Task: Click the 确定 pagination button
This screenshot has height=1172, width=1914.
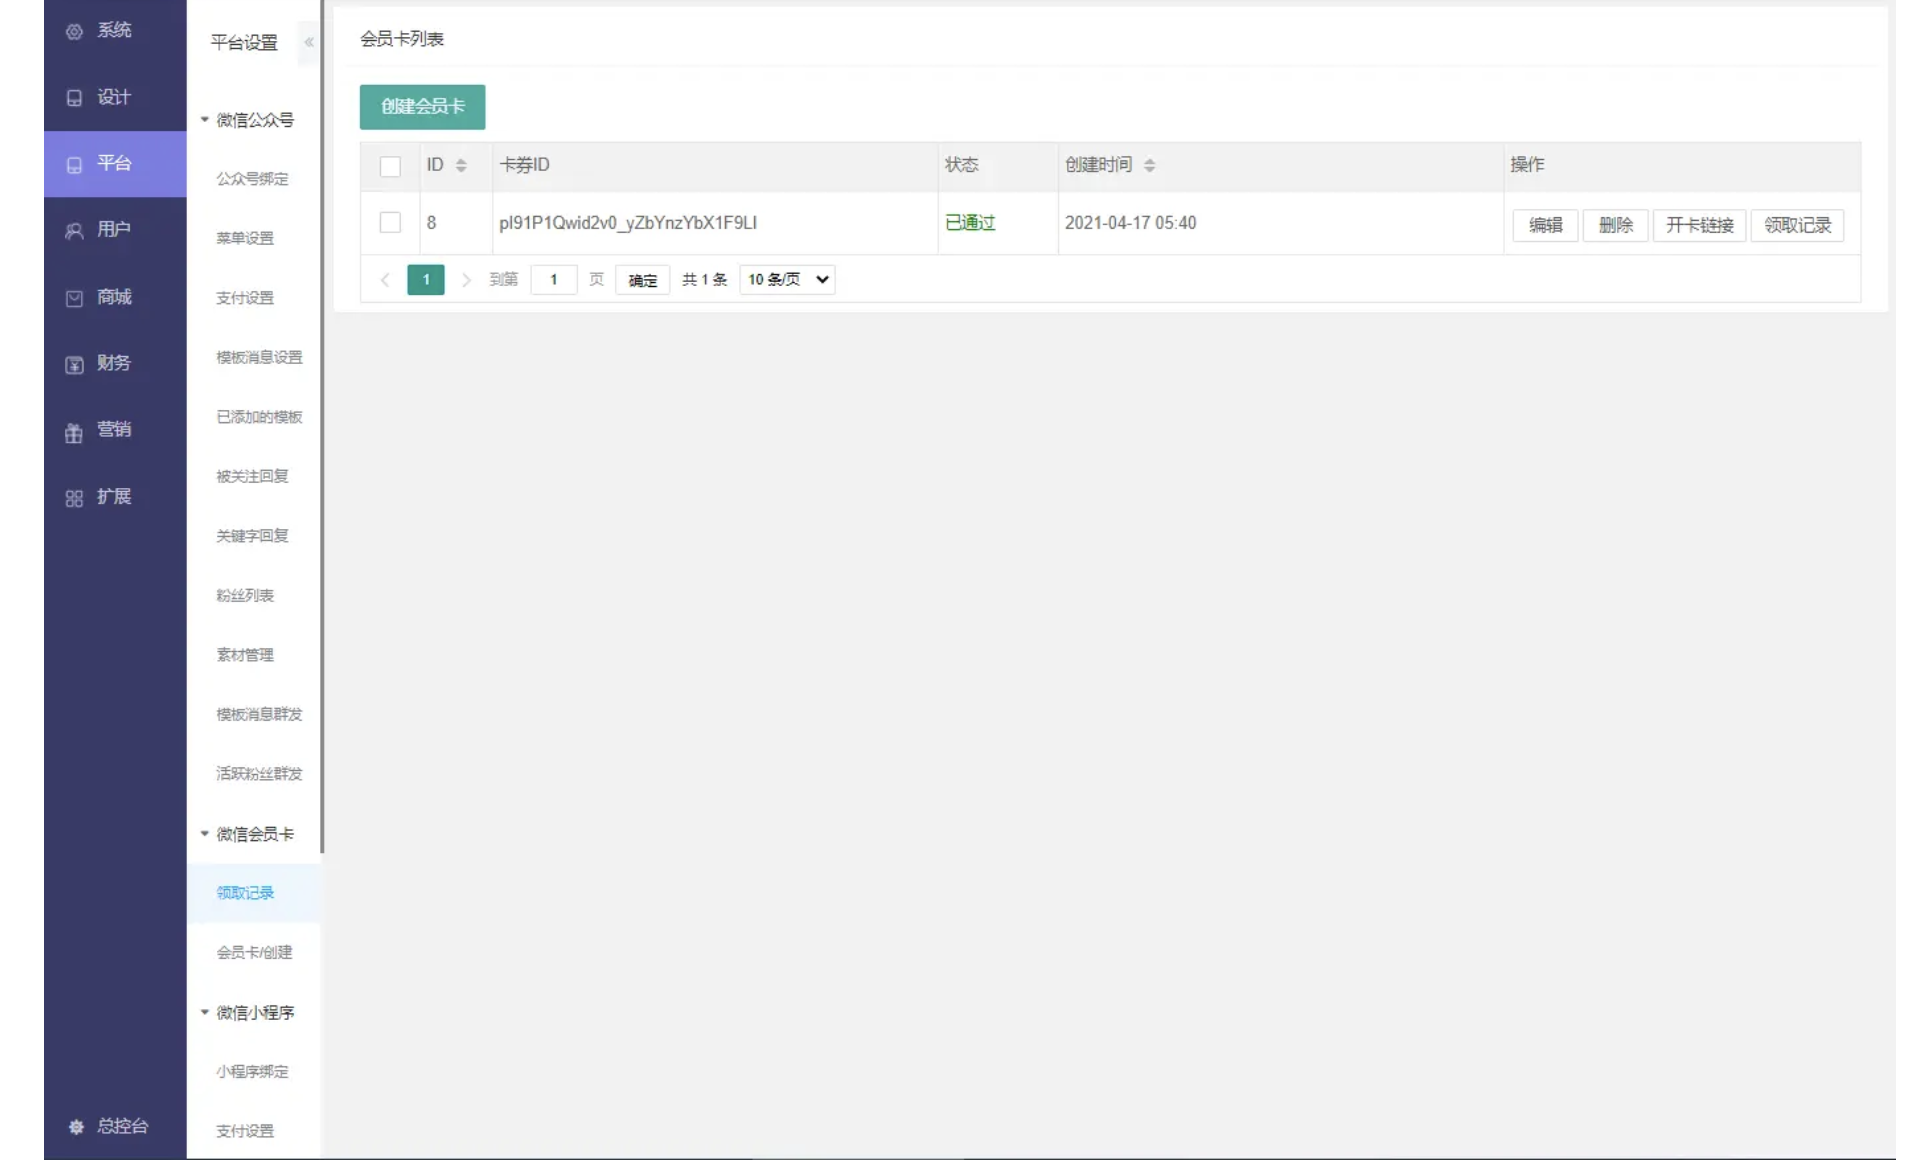Action: point(643,280)
